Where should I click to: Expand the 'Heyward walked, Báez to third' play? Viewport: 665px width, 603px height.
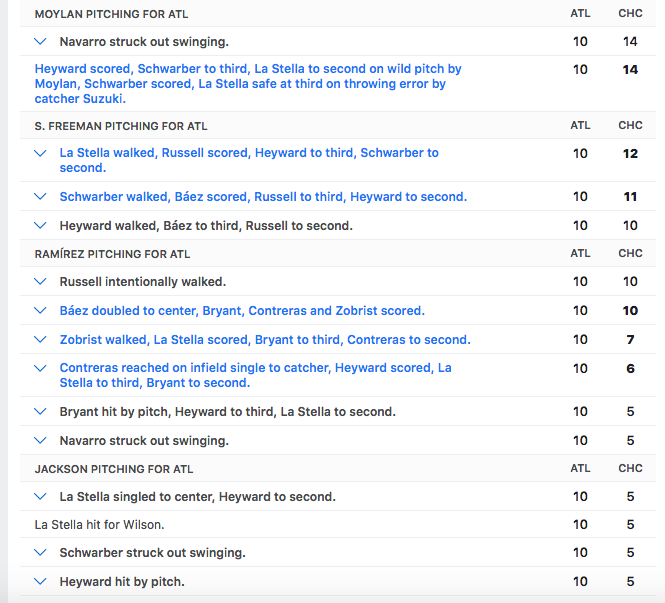click(41, 226)
